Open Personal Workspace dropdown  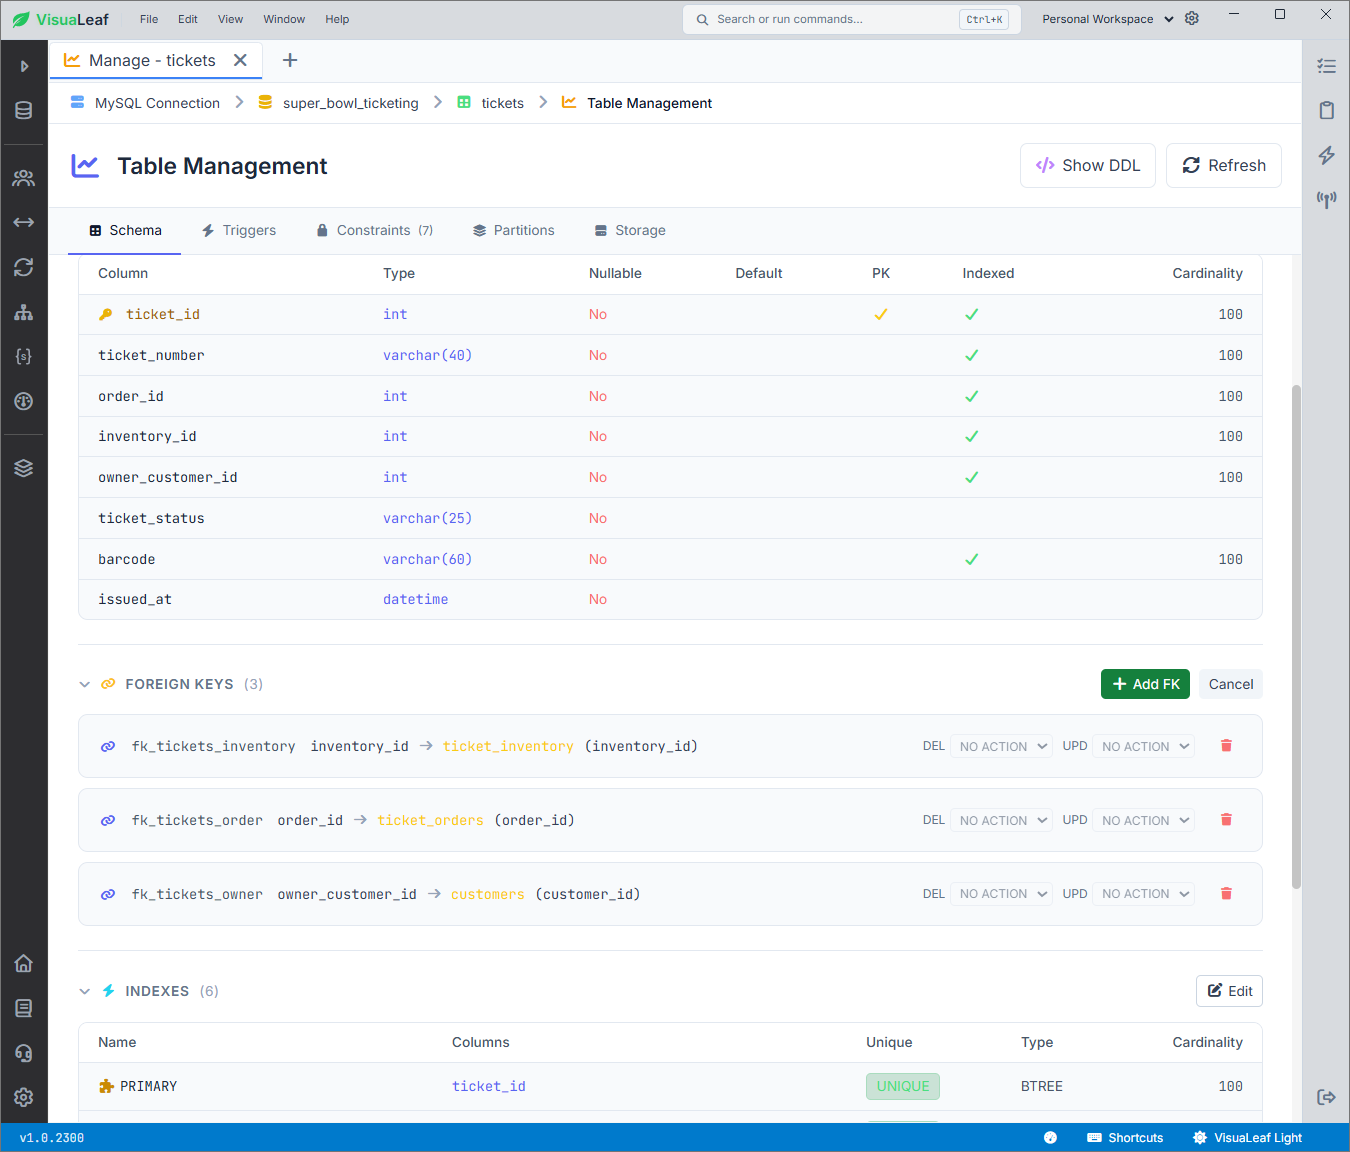coord(1107,19)
